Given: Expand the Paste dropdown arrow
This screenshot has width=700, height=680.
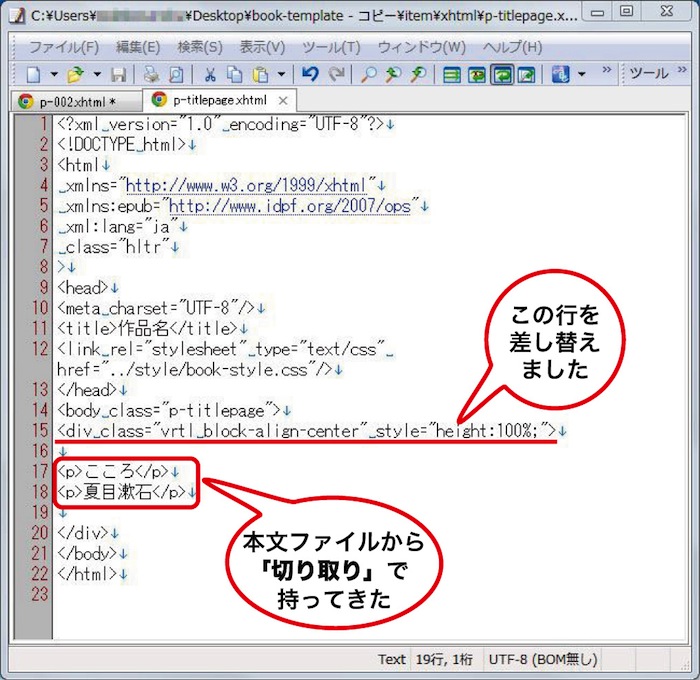Looking at the screenshot, I should click(281, 74).
